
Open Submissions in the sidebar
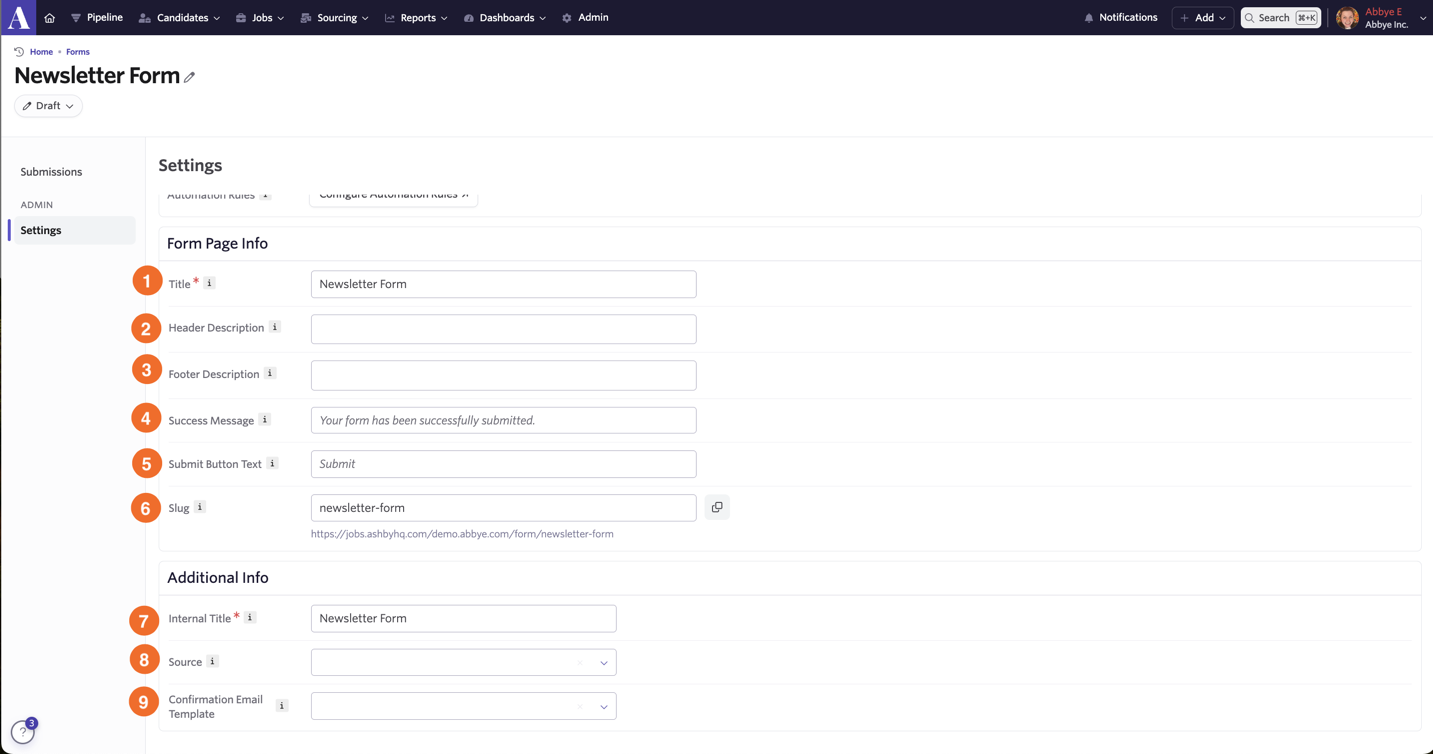(51, 172)
